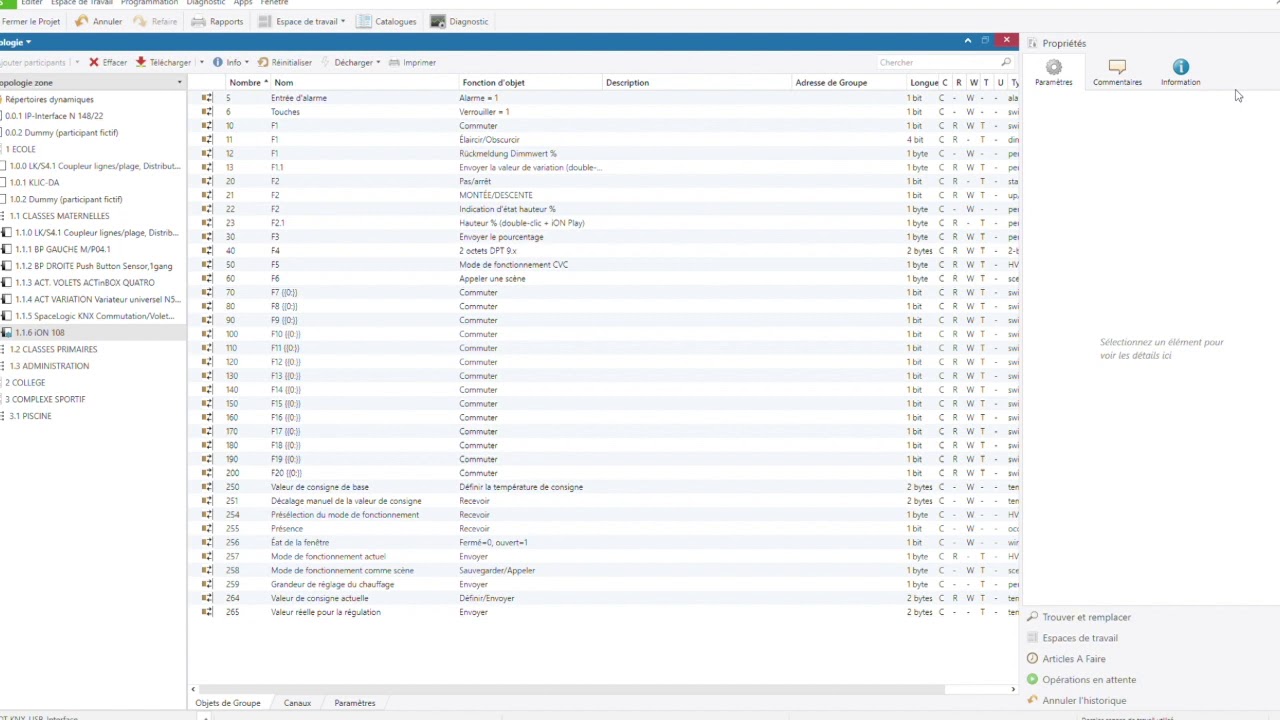Open the Commentaires speech-bubble tab
This screenshot has height=720, width=1280.
[1117, 73]
